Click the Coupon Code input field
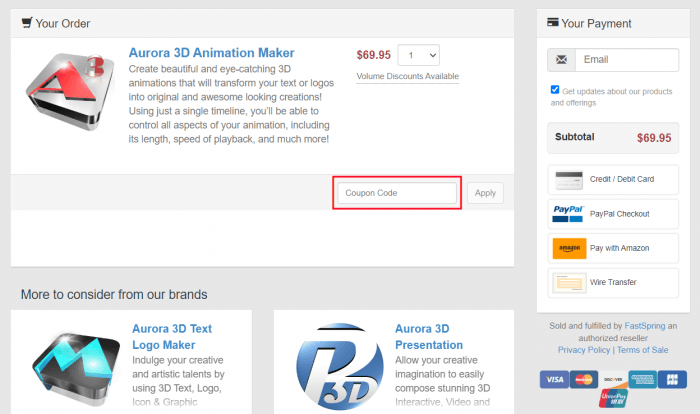700x414 pixels. [397, 193]
